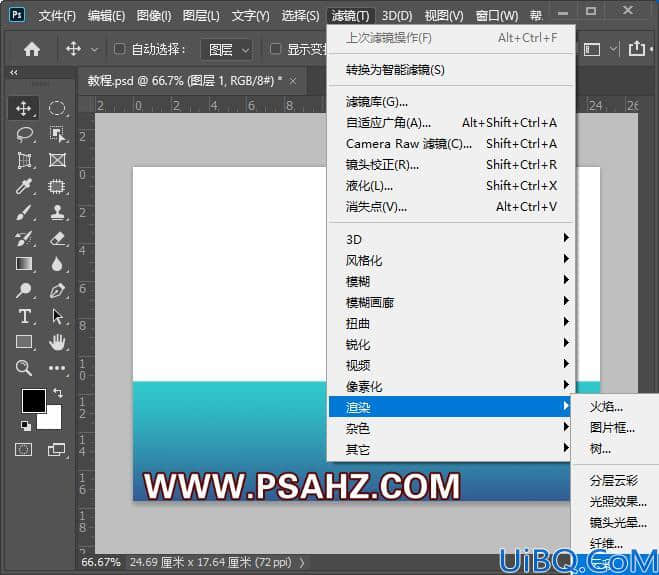Select the Rectangle shape tool
The image size is (659, 575).
pos(24,342)
